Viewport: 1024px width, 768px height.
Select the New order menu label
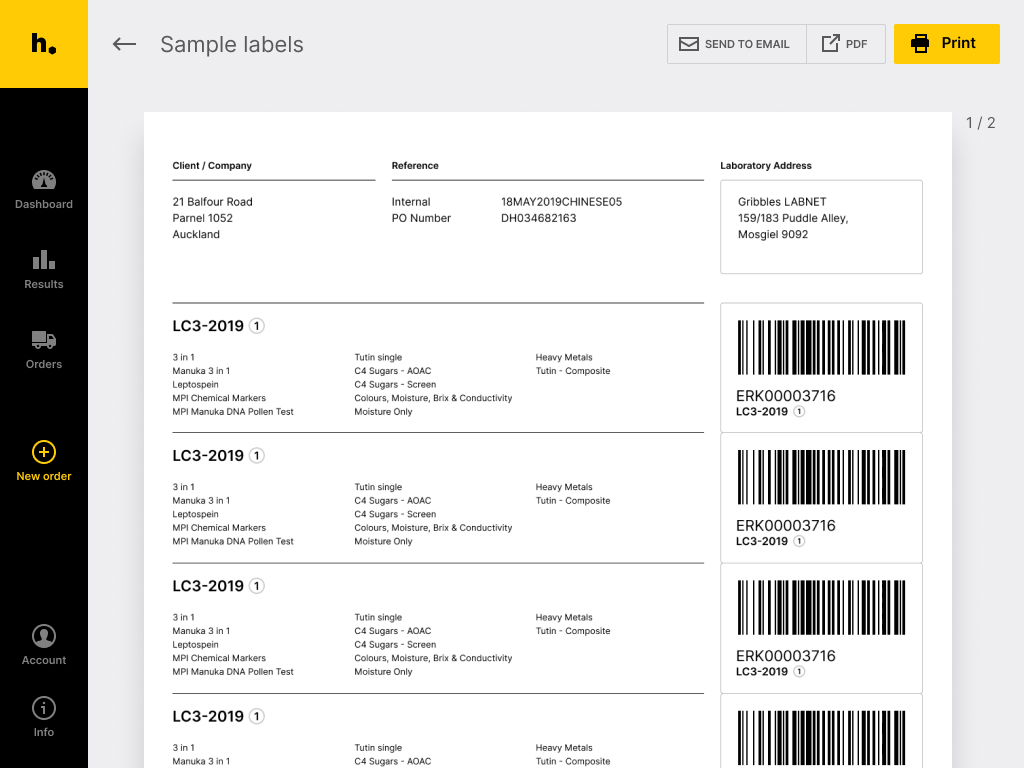point(44,476)
